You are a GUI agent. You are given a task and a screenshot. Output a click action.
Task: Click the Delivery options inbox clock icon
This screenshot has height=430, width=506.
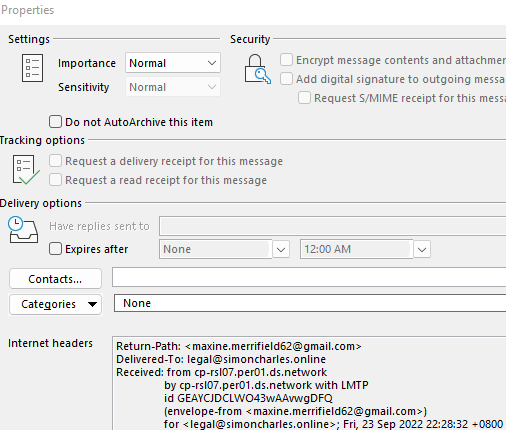[x=23, y=230]
